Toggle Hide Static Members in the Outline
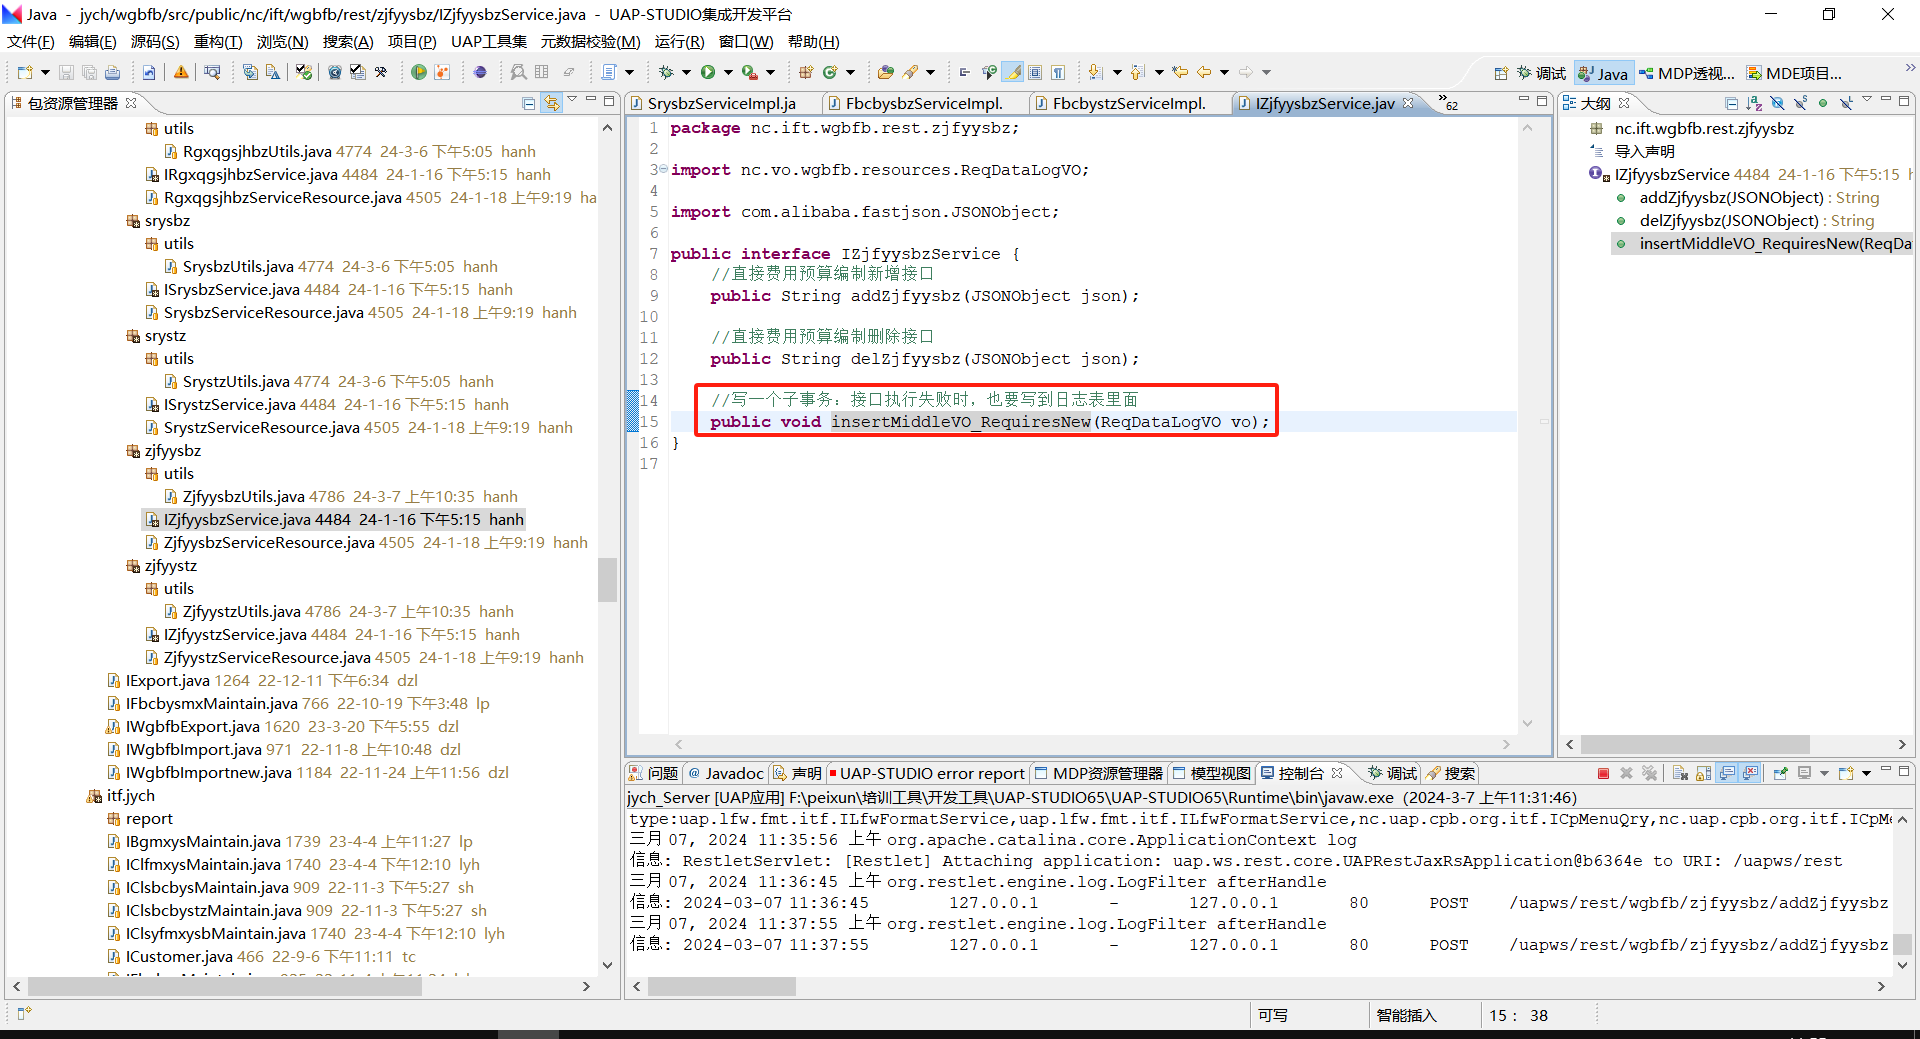 tap(1800, 103)
